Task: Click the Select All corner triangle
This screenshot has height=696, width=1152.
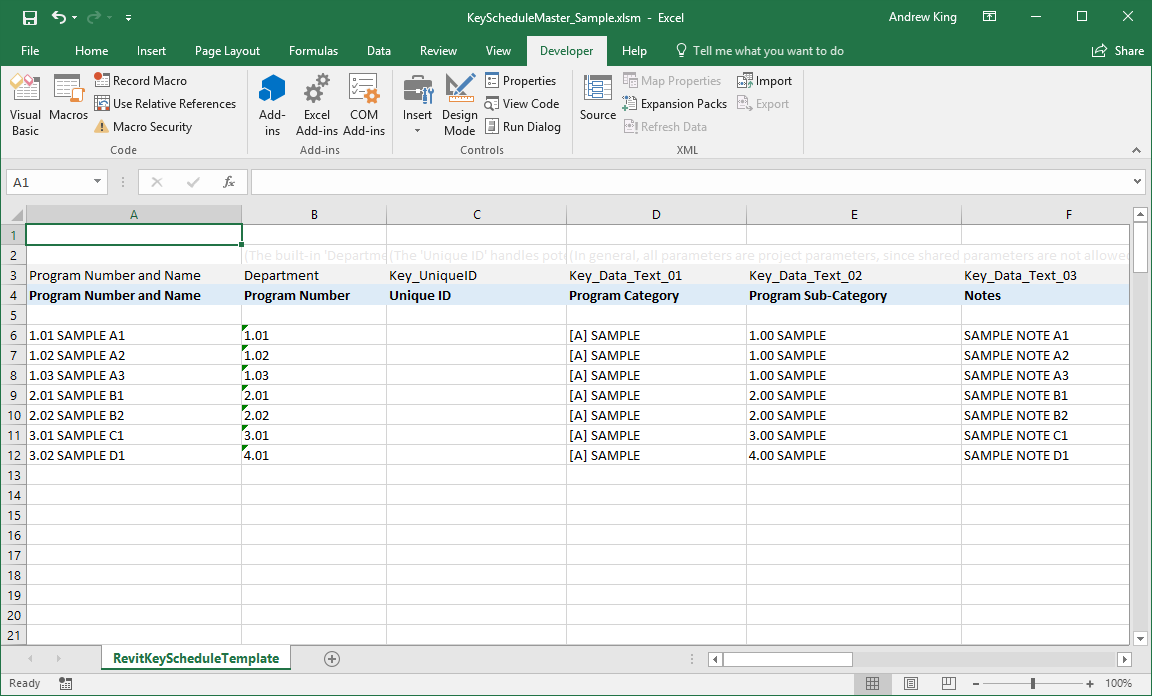Action: pos(15,215)
